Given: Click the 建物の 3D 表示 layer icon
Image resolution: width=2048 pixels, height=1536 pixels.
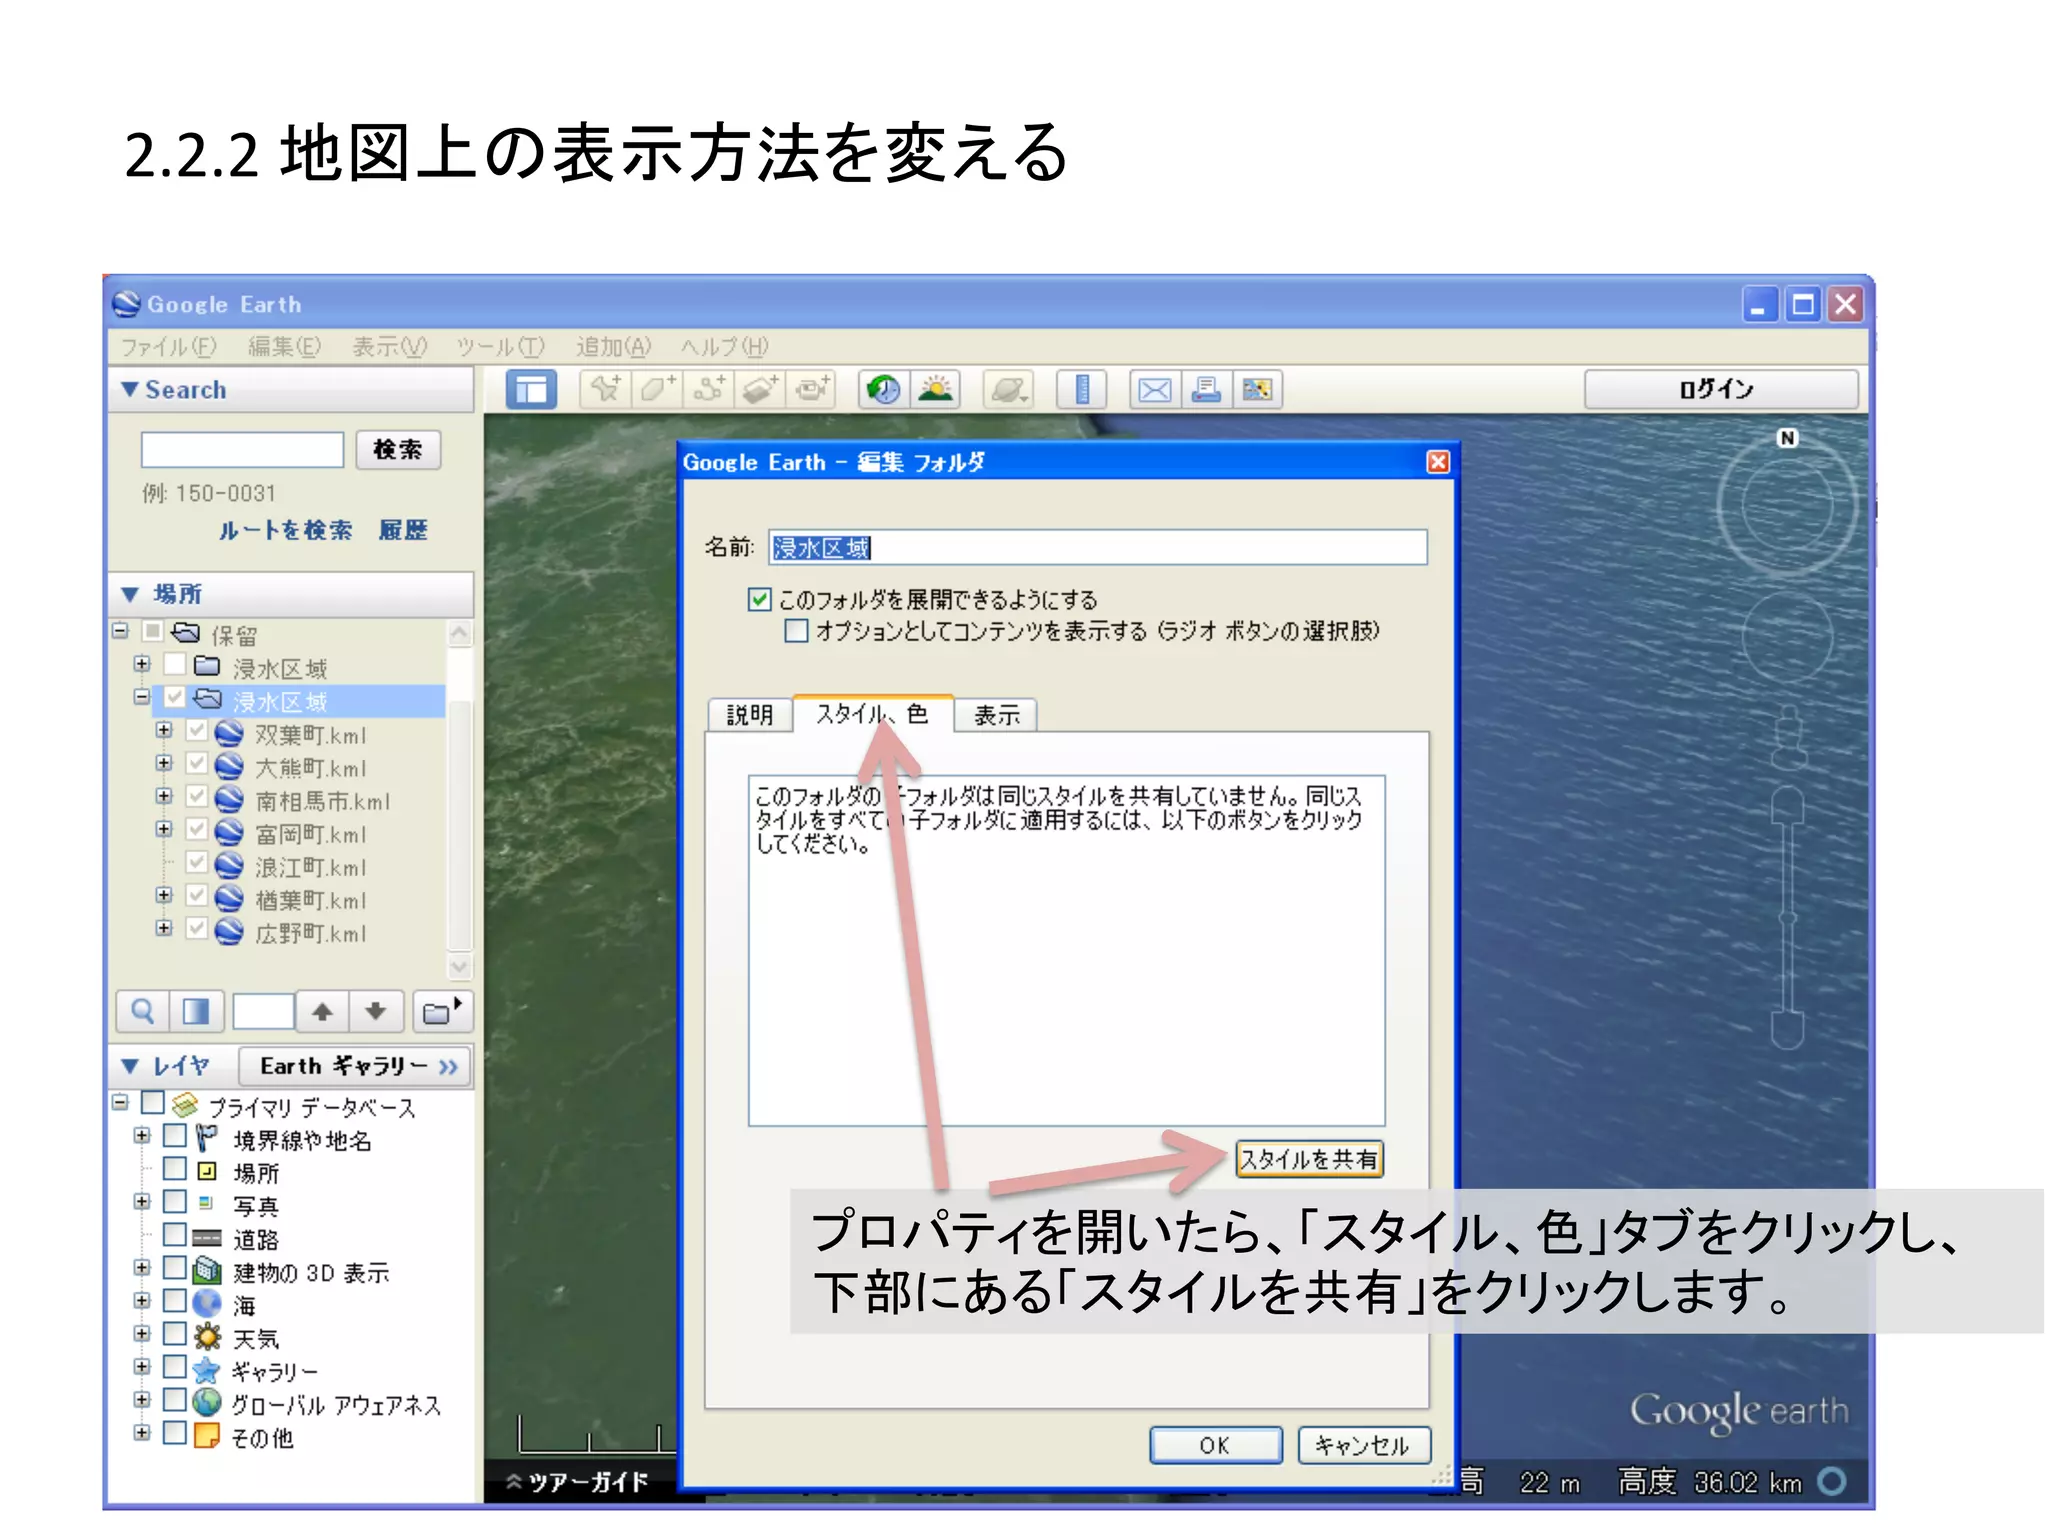Looking at the screenshot, I should point(207,1270).
